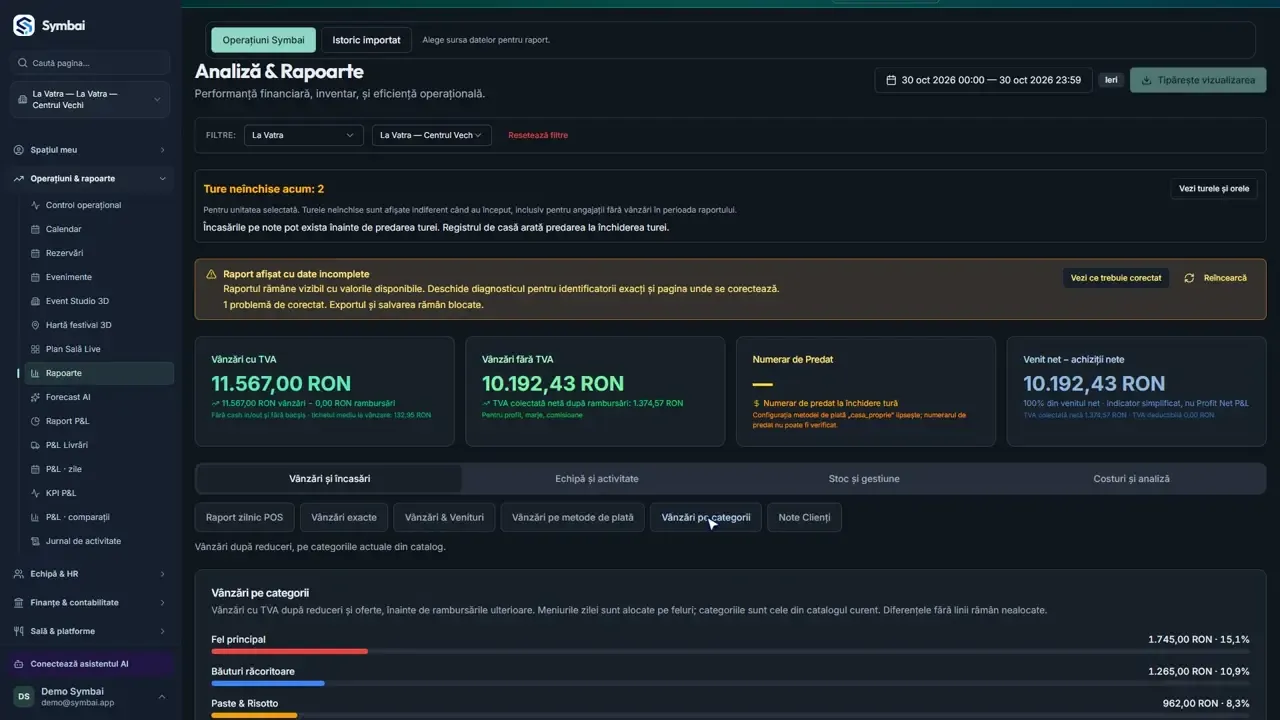Click the Caută pagina search field
Screen dimensions: 1280x720
[x=90, y=63]
